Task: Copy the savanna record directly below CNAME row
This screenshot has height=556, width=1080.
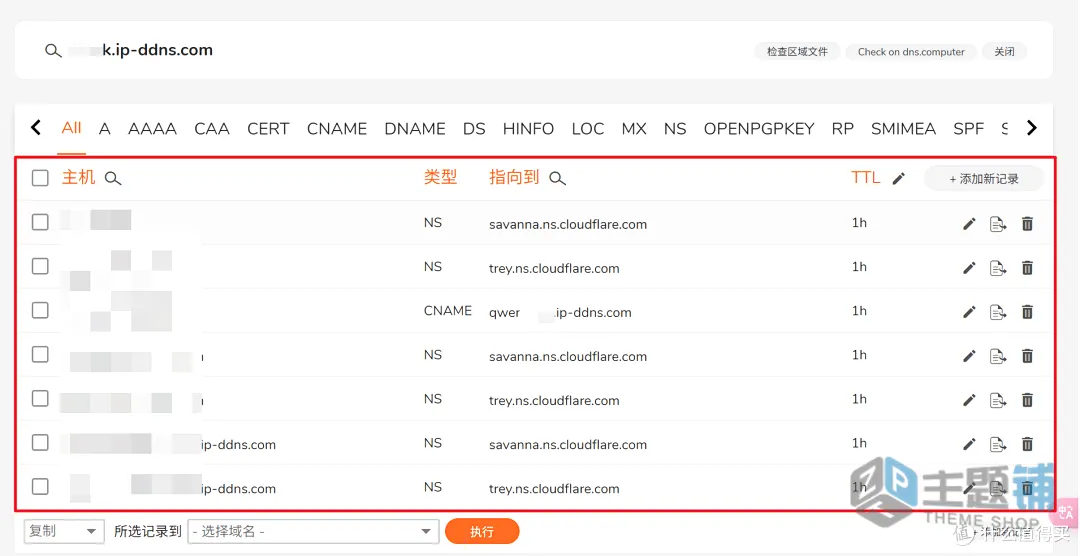Action: point(997,356)
